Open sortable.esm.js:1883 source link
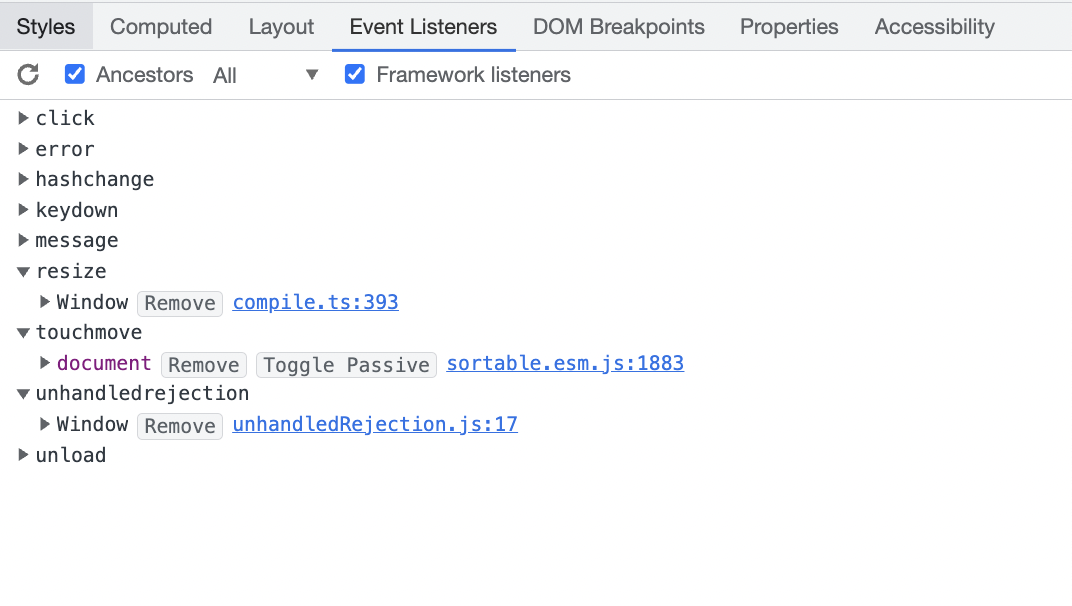 pyautogui.click(x=565, y=363)
